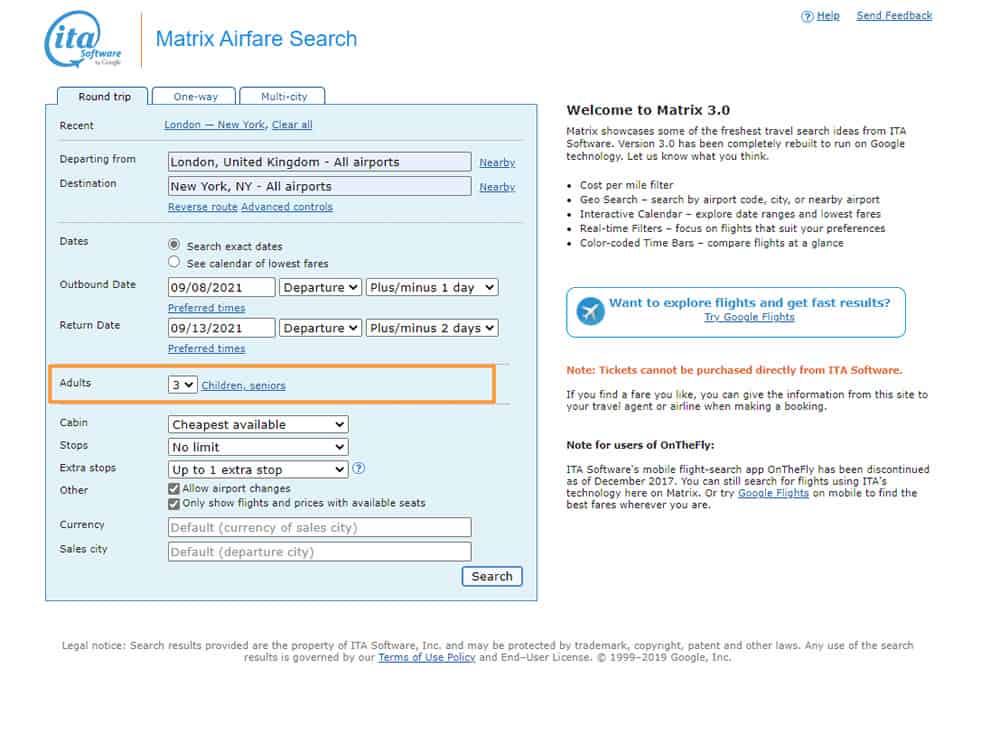Open Children, seniors passenger link
The height and width of the screenshot is (752, 1000).
click(x=244, y=386)
